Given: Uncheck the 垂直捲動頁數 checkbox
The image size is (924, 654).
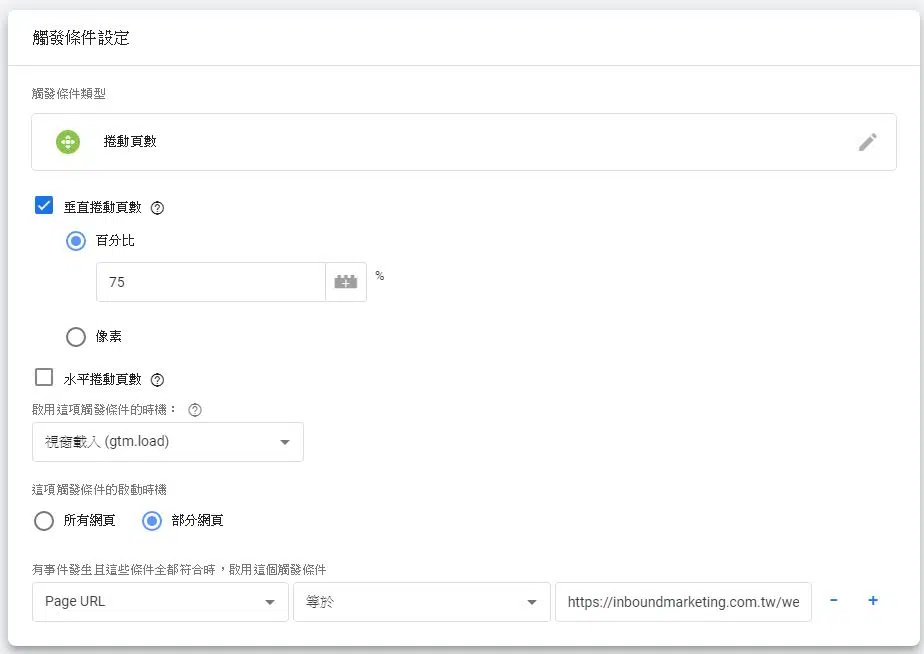Looking at the screenshot, I should 44,206.
